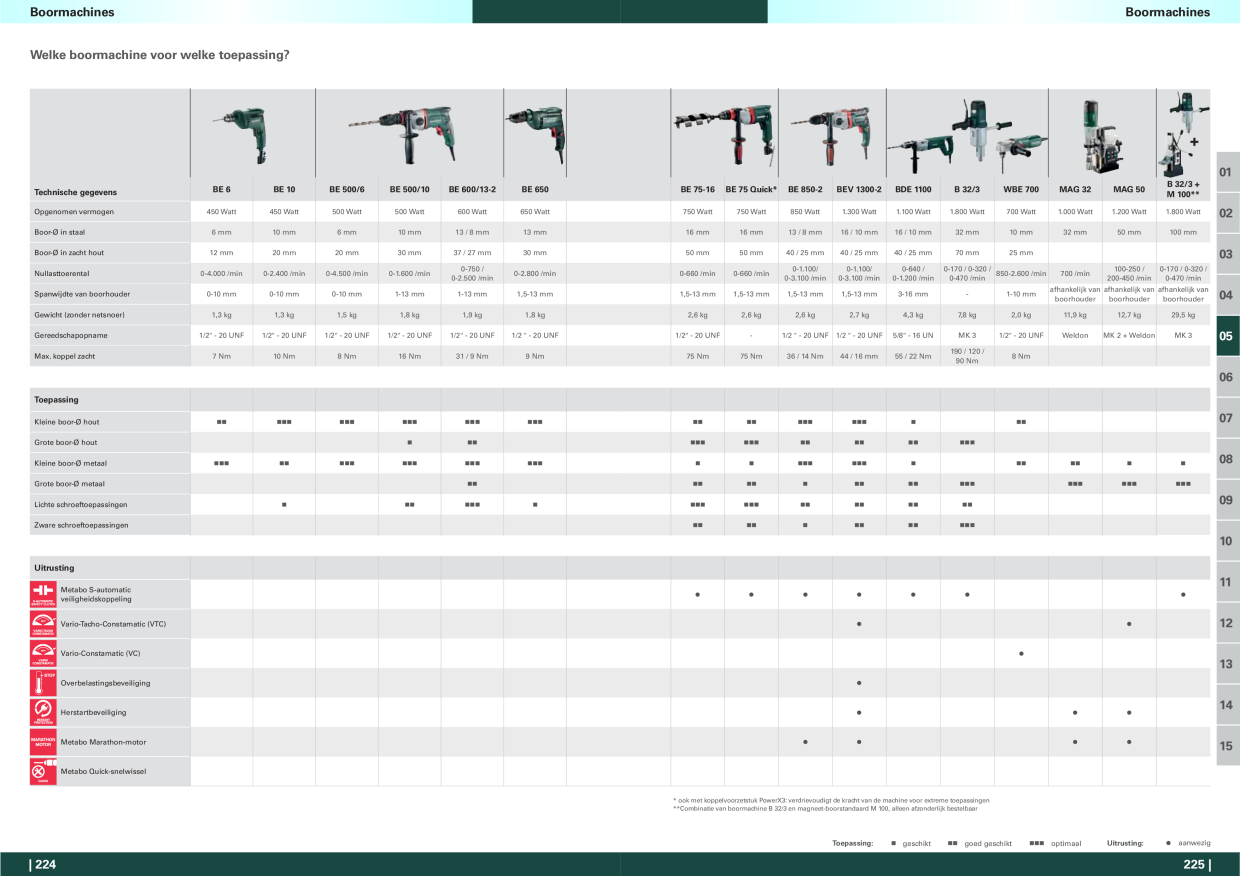The width and height of the screenshot is (1240, 876).
Task: Click page number 224
Action: [x=43, y=865]
